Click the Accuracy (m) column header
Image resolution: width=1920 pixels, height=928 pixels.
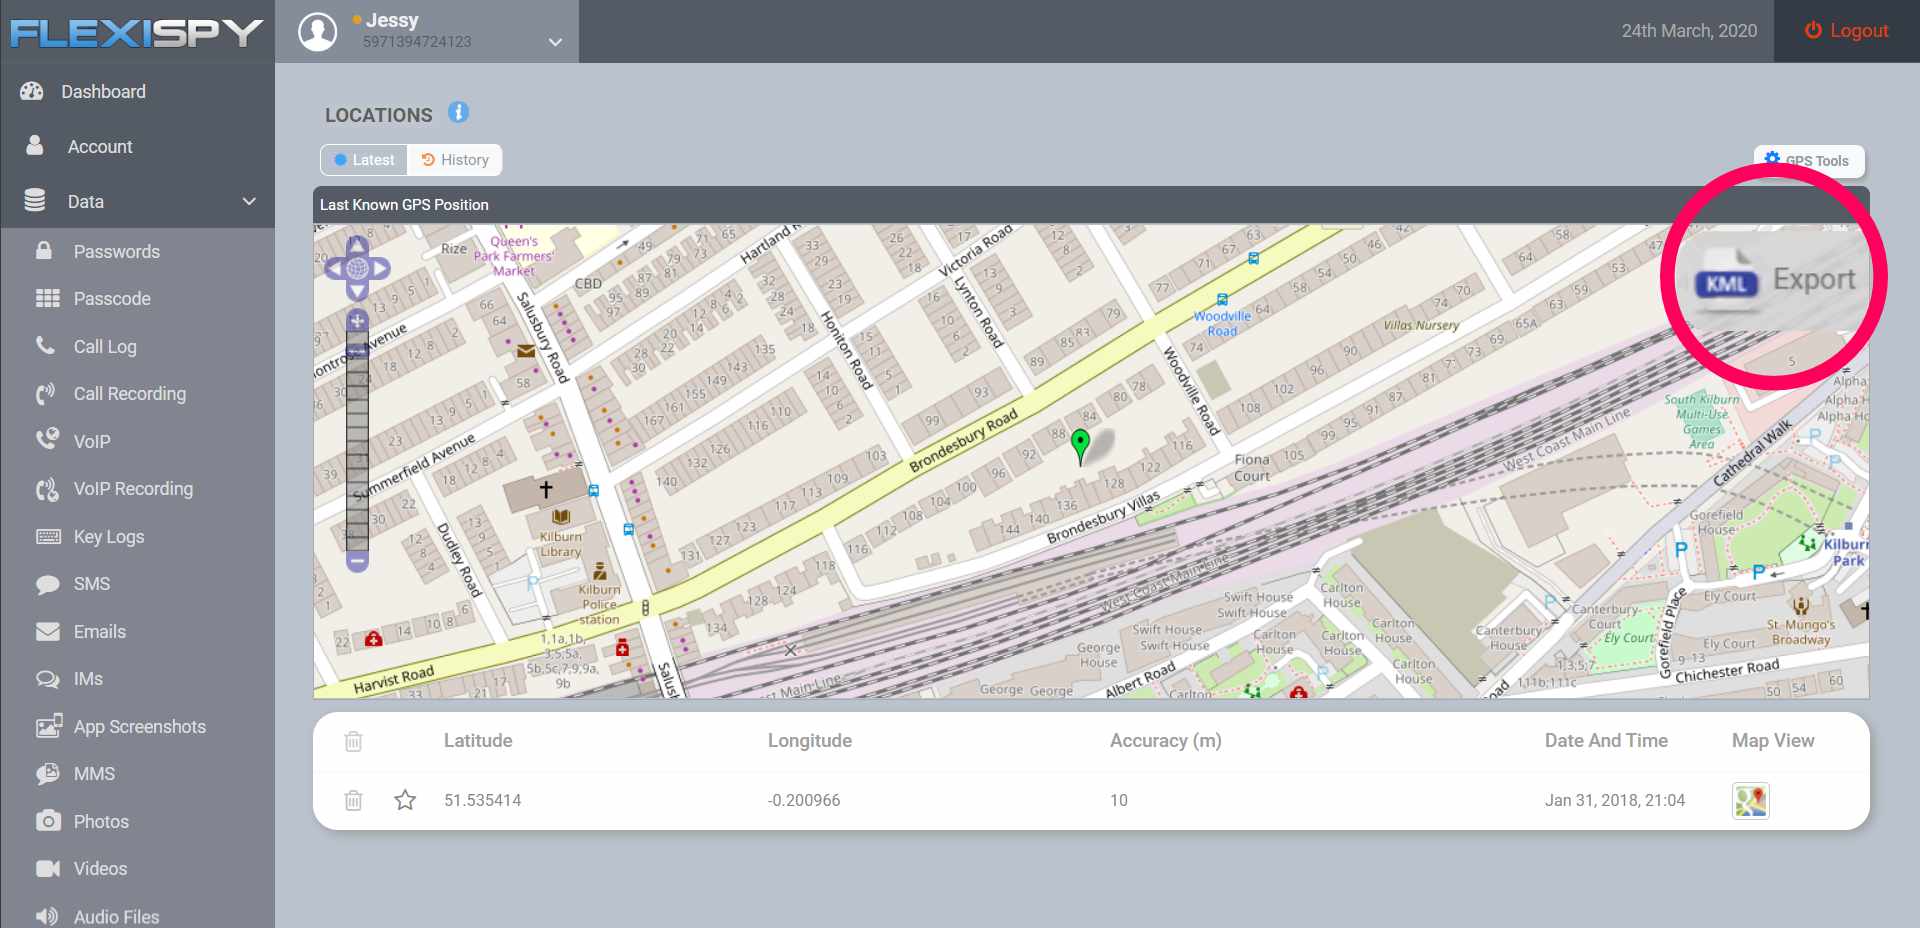(1166, 741)
